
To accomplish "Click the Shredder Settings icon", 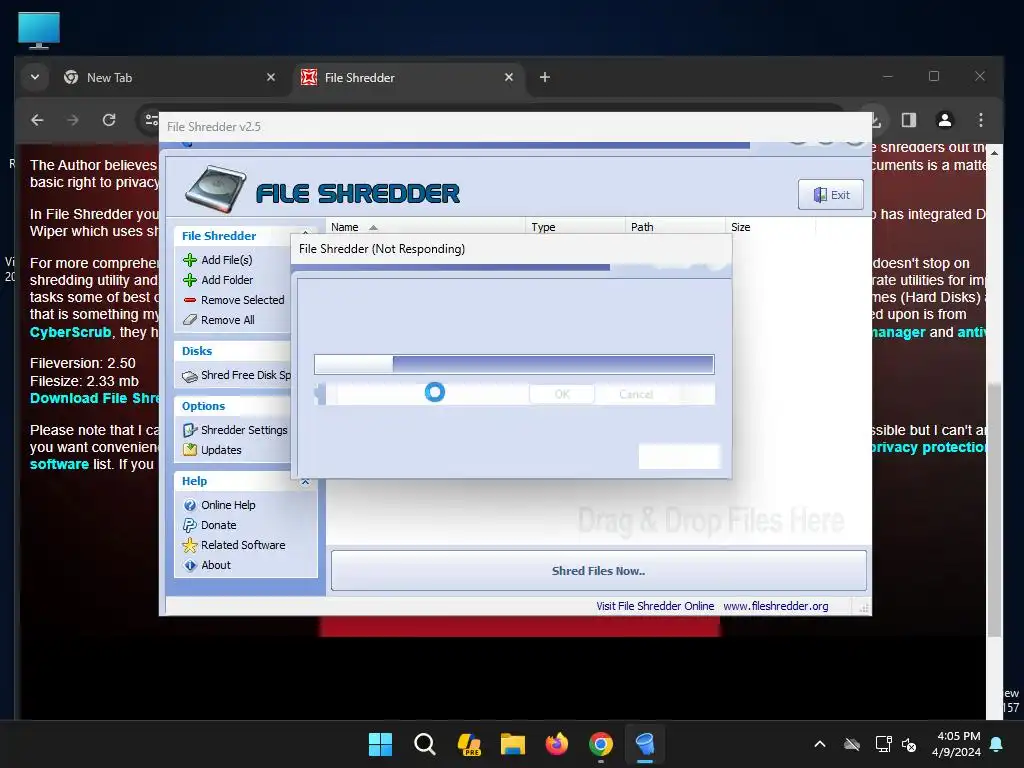I will pyautogui.click(x=190, y=430).
